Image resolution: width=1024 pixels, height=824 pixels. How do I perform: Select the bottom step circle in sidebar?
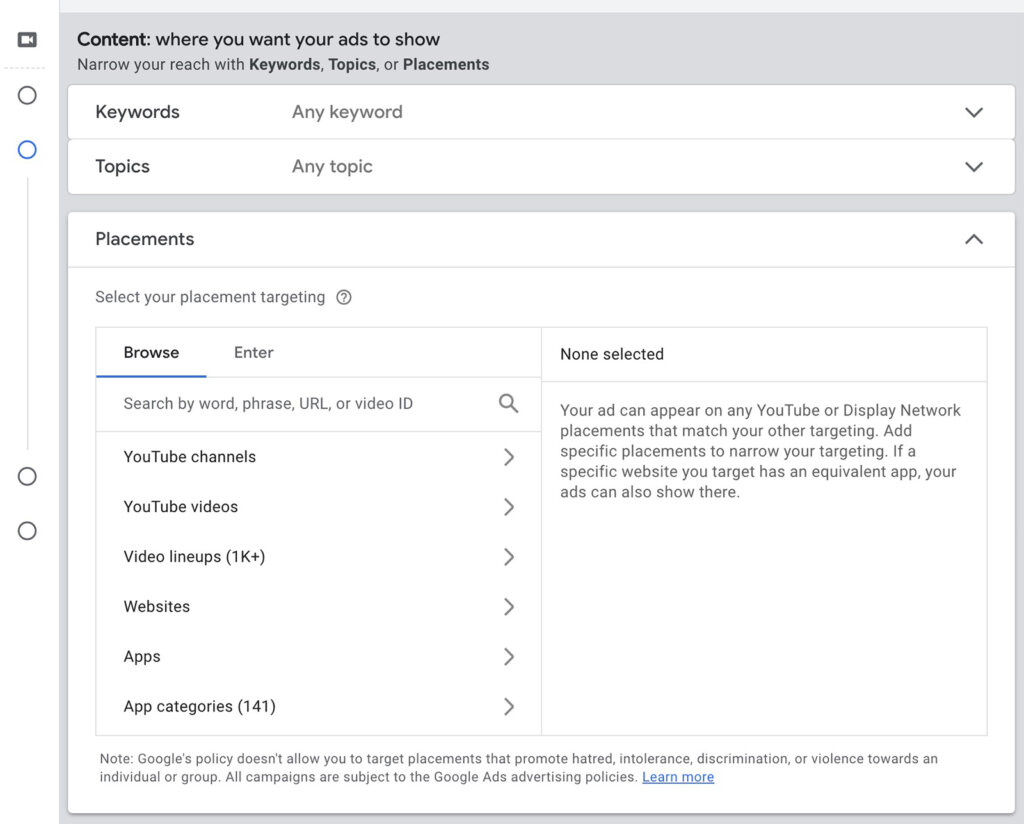[x=27, y=531]
